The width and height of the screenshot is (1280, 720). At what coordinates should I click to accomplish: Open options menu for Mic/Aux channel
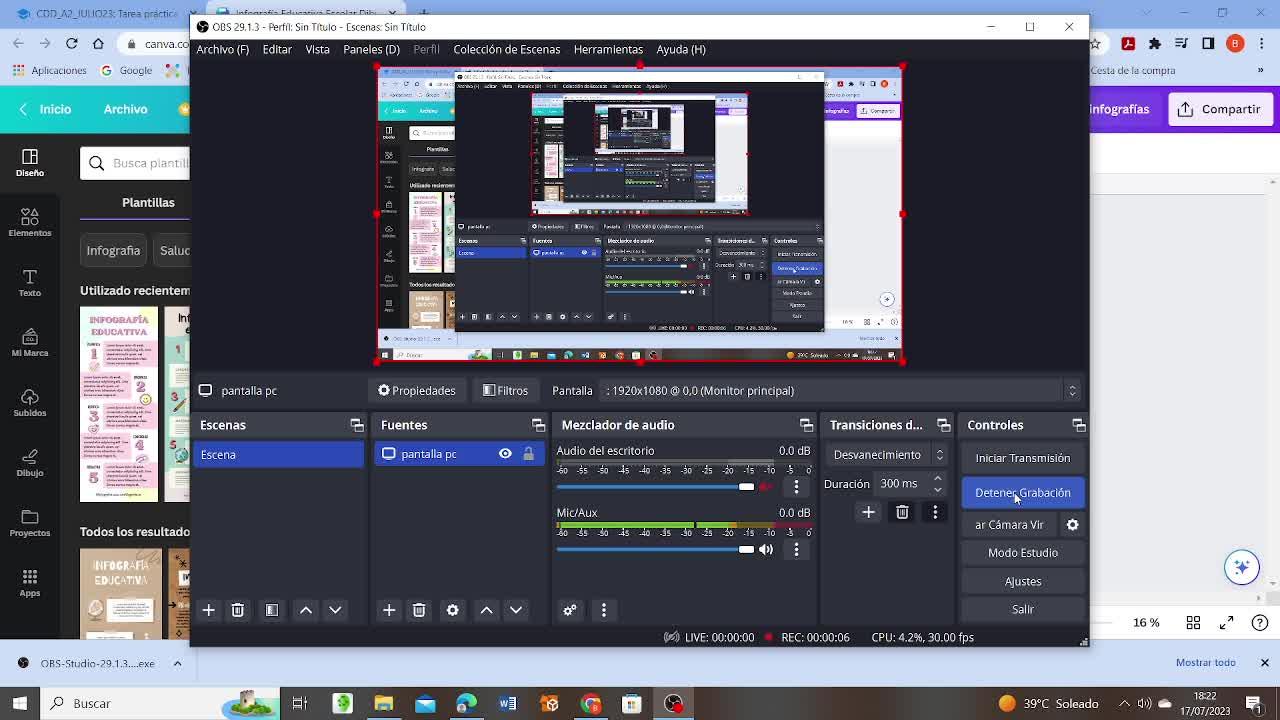click(x=796, y=549)
